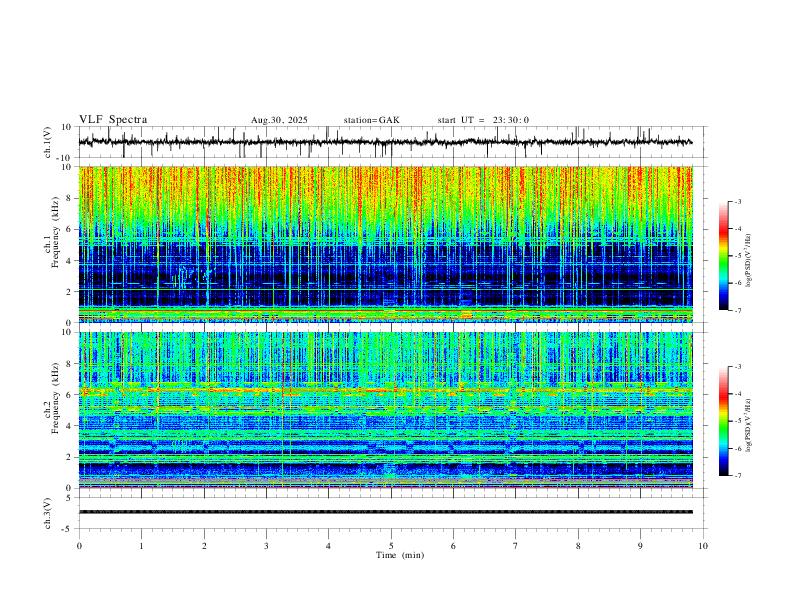This screenshot has width=792, height=612.
Task: Click the time axis tick label "1"
Action: [141, 546]
